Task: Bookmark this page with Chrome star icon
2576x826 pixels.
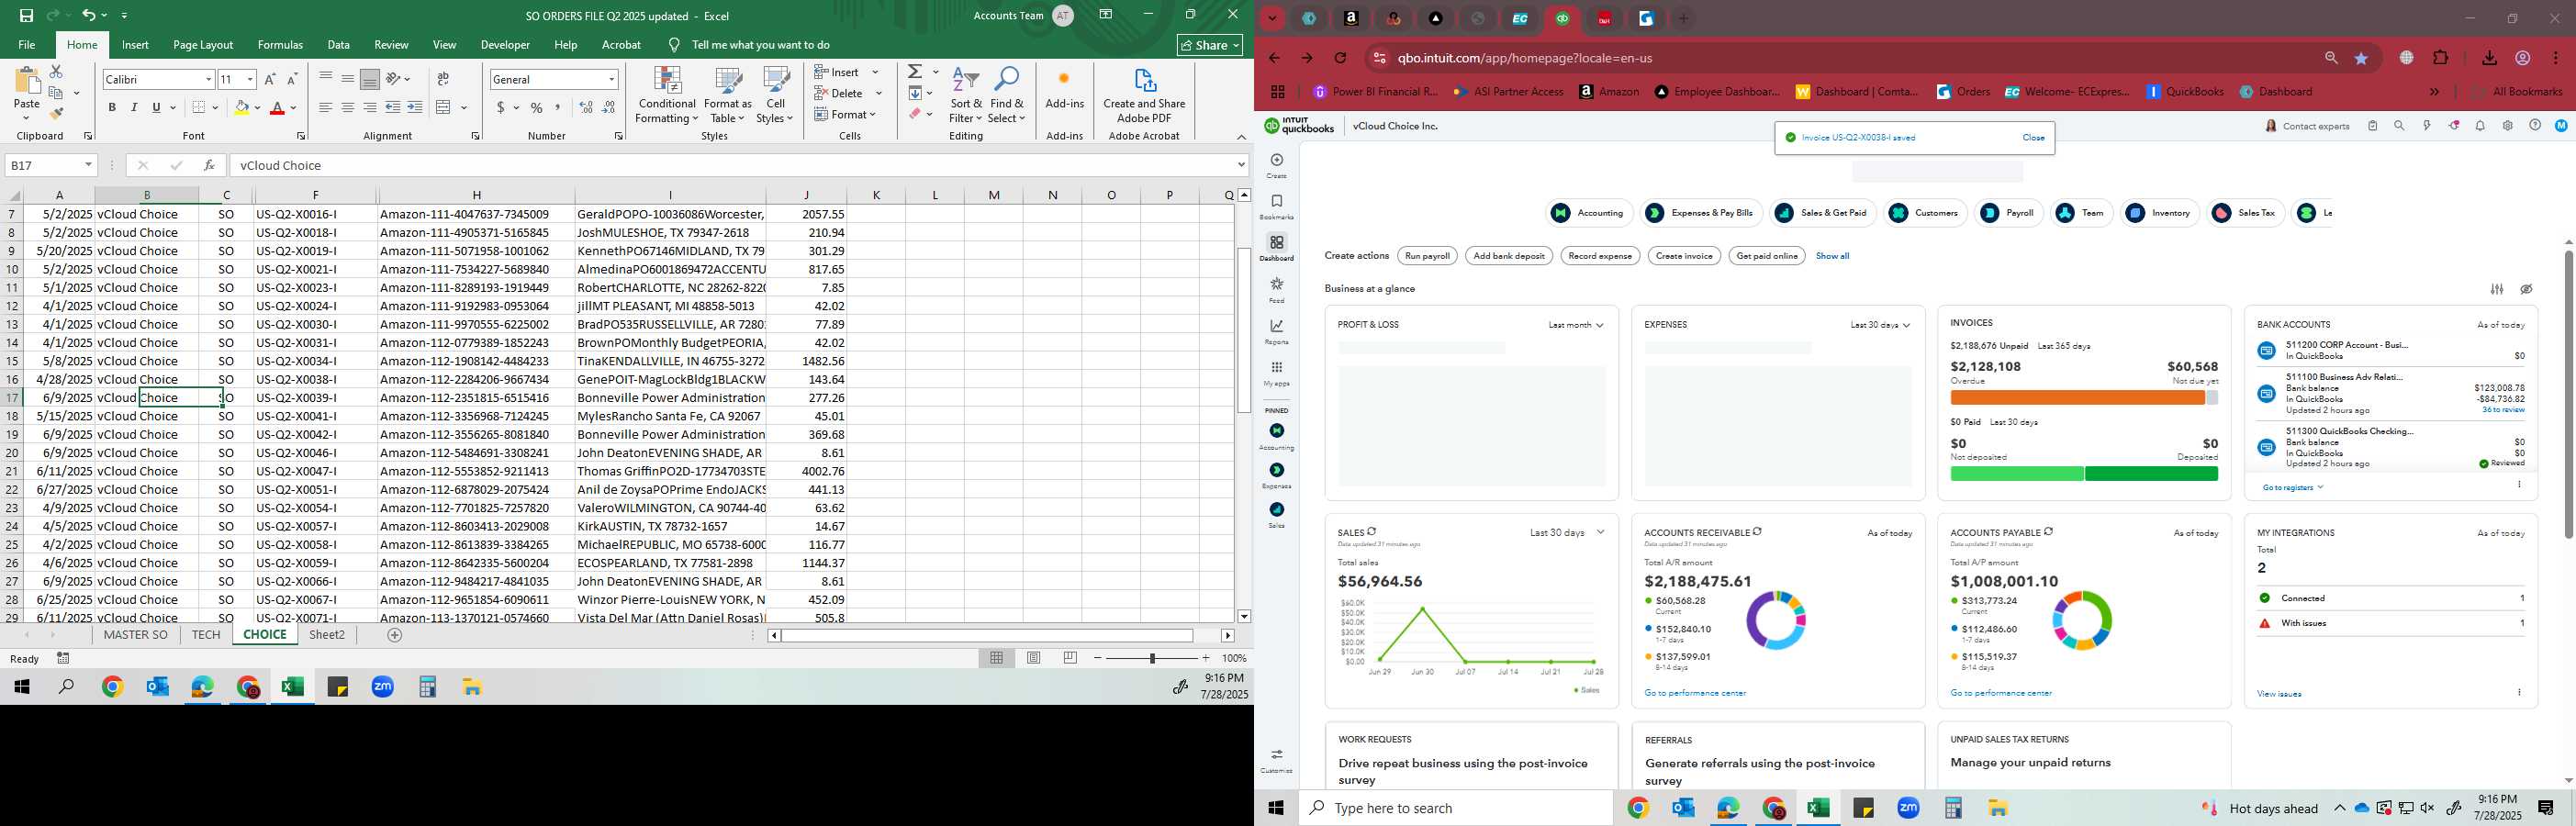Action: [2361, 59]
